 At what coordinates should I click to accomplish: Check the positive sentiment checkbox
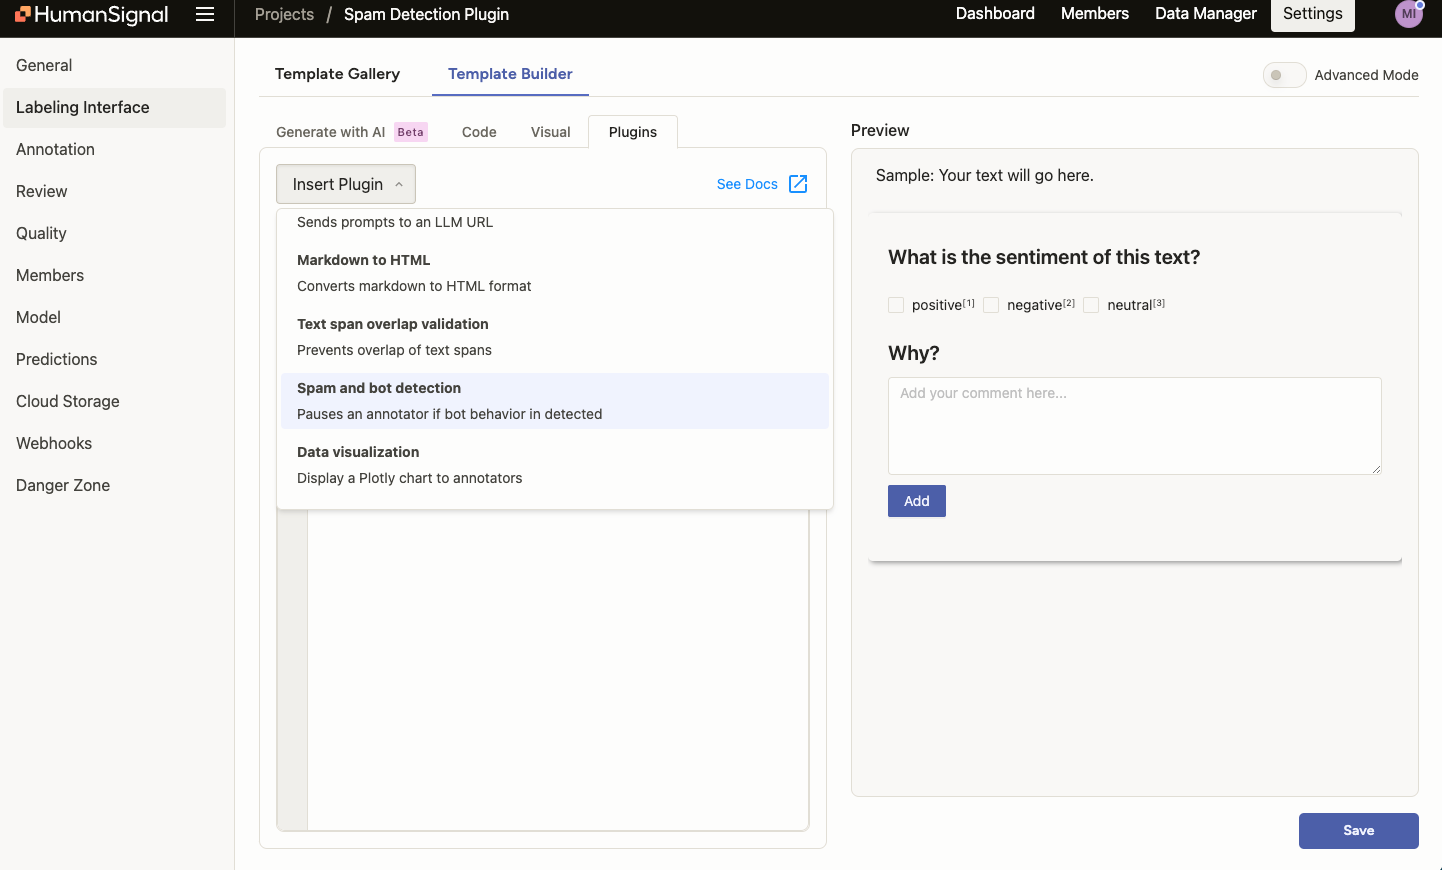tap(896, 305)
